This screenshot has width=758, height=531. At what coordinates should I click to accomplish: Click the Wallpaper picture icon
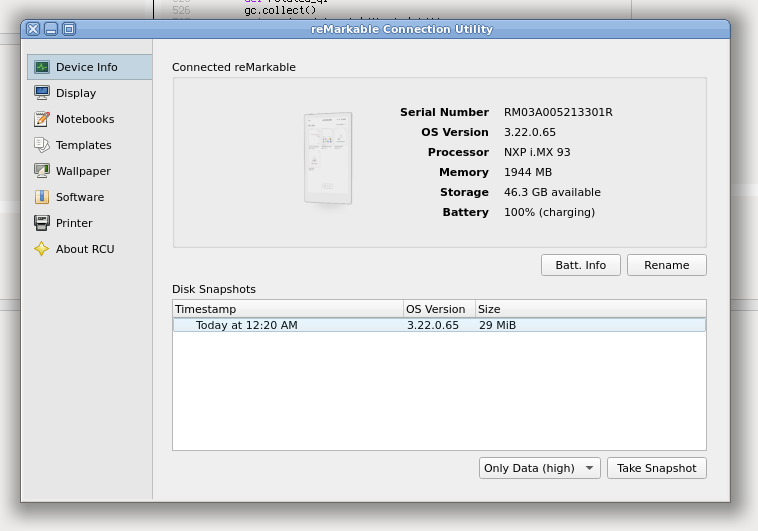coord(42,171)
